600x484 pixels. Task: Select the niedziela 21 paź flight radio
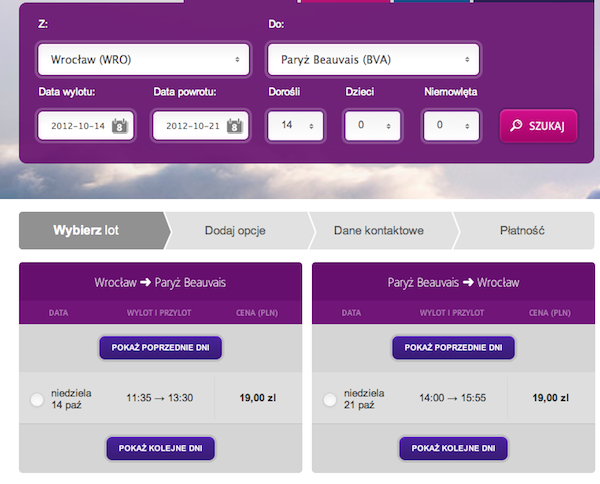click(x=330, y=400)
